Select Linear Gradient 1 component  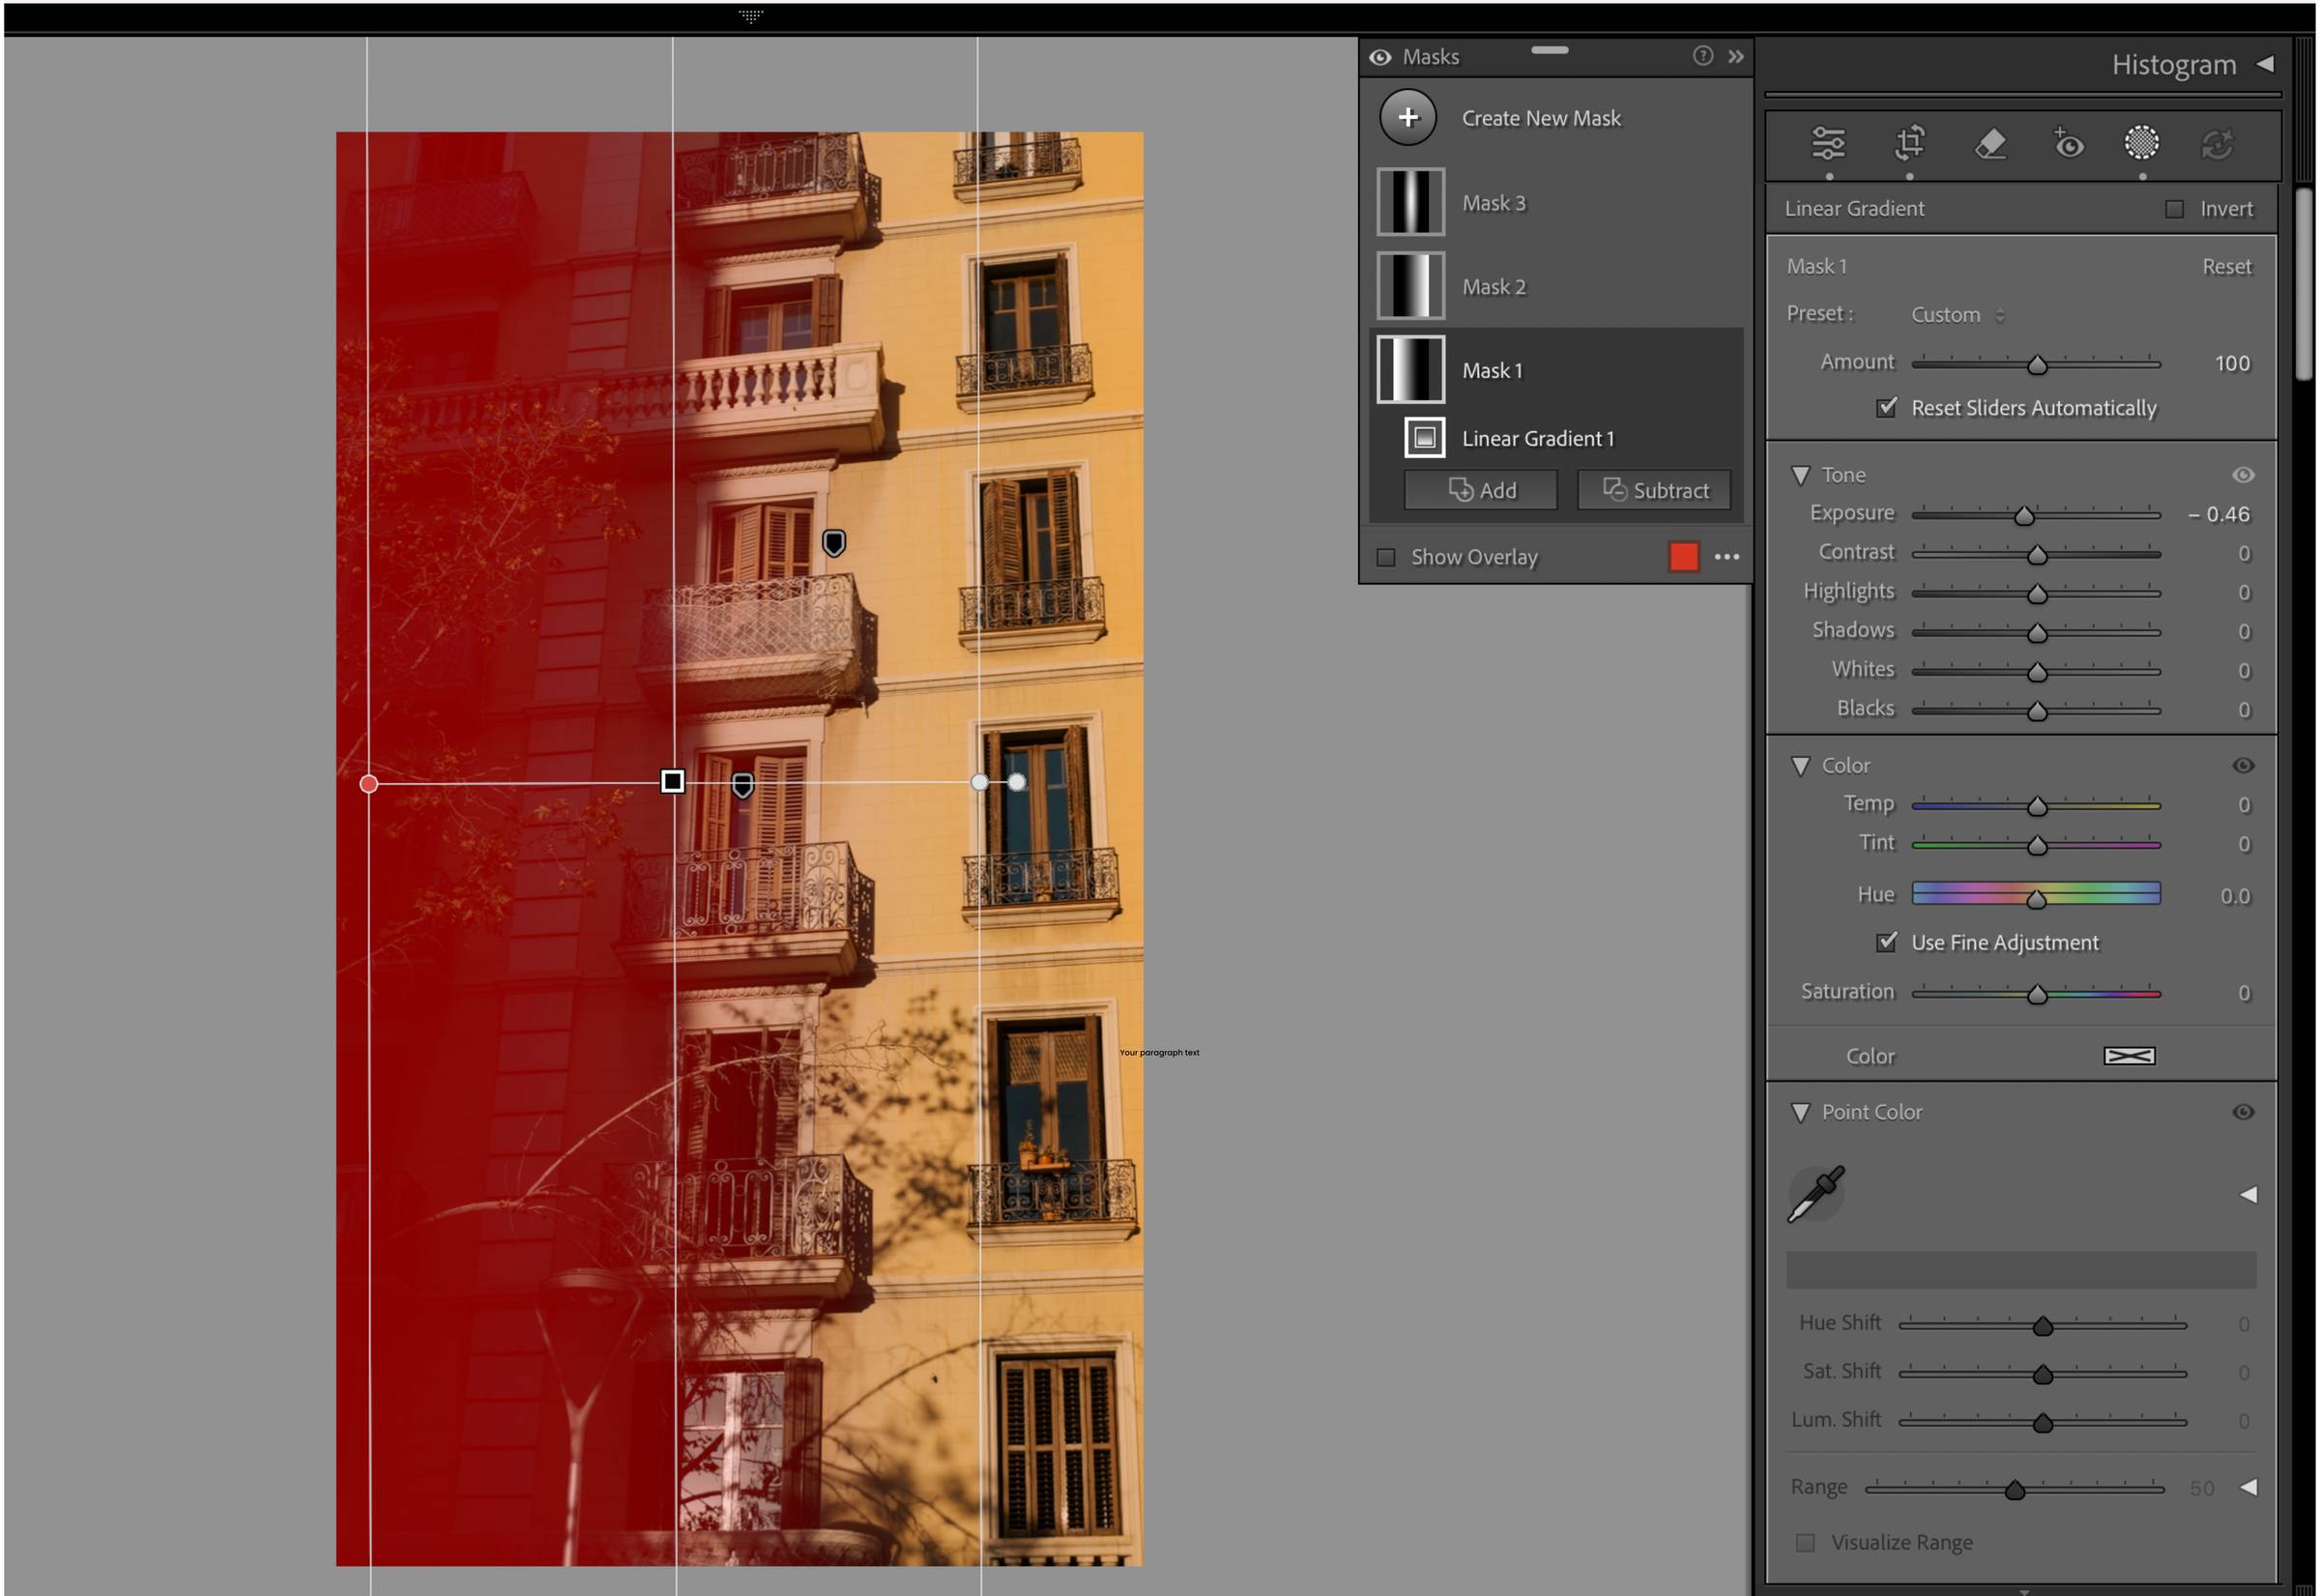(1537, 439)
